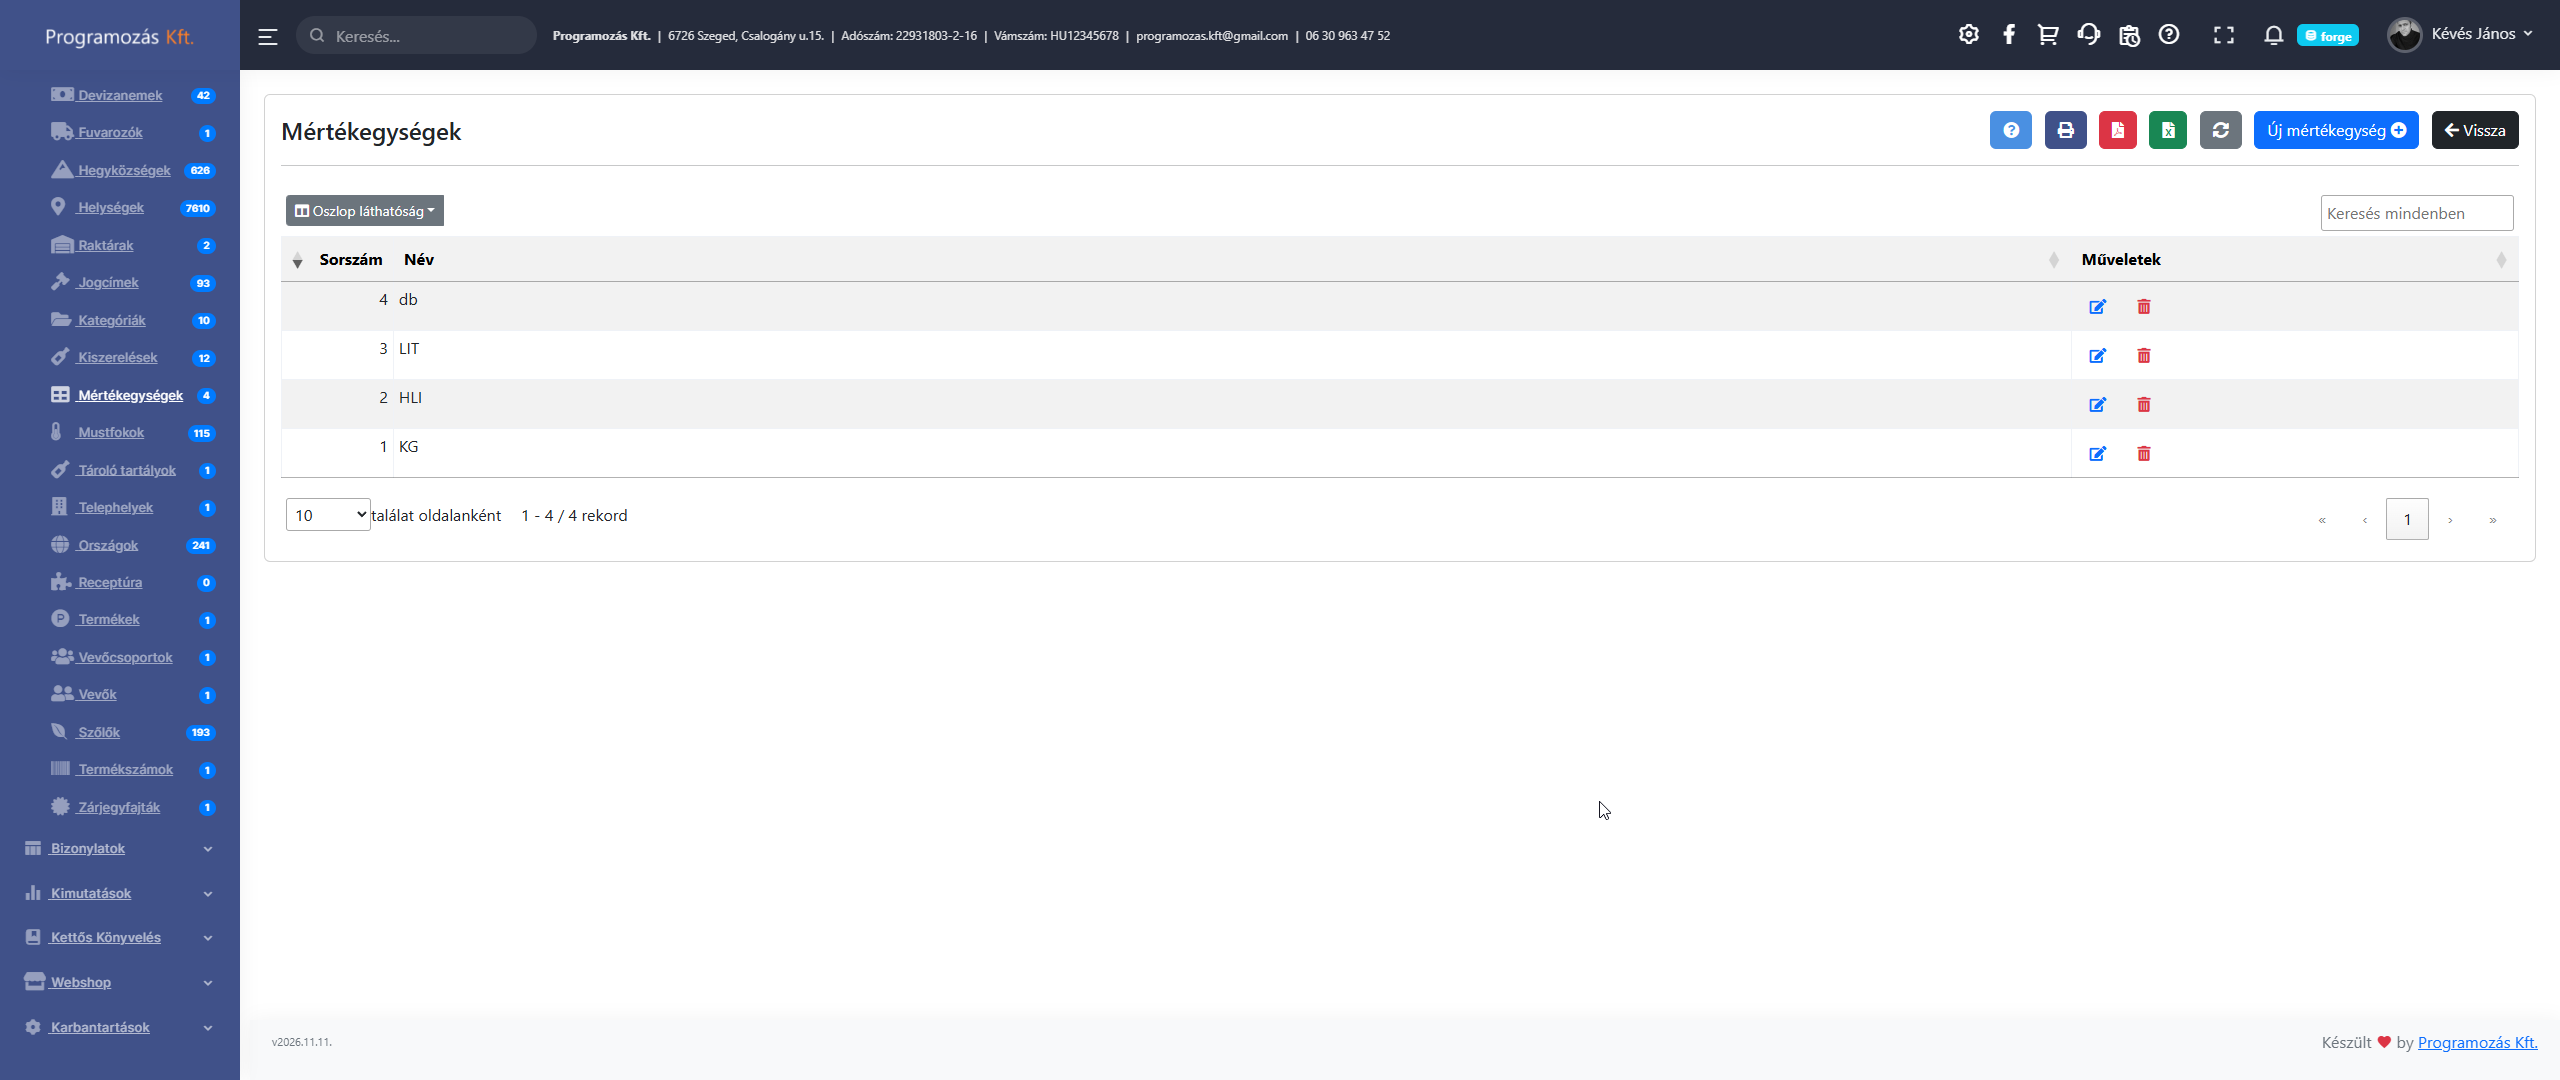The image size is (2560, 1080).
Task: Open Kiszerelések in the sidebar
Action: [x=117, y=358]
